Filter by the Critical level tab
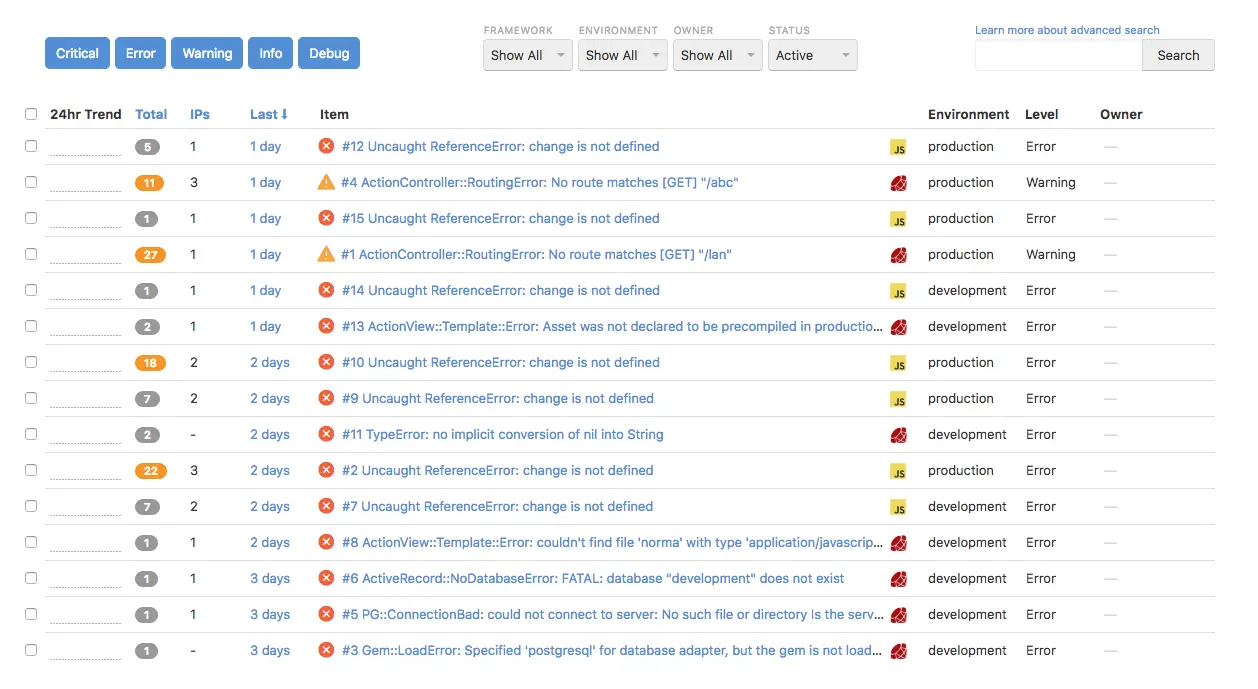The width and height of the screenshot is (1258, 689). click(77, 54)
